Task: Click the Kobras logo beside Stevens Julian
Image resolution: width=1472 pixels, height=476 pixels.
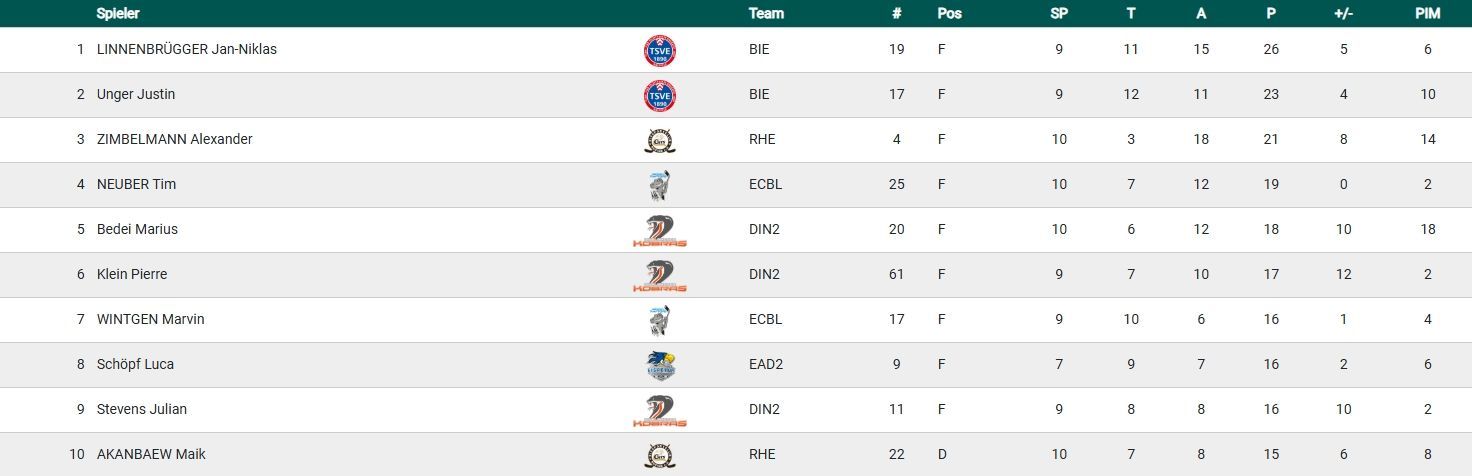Action: (x=660, y=410)
